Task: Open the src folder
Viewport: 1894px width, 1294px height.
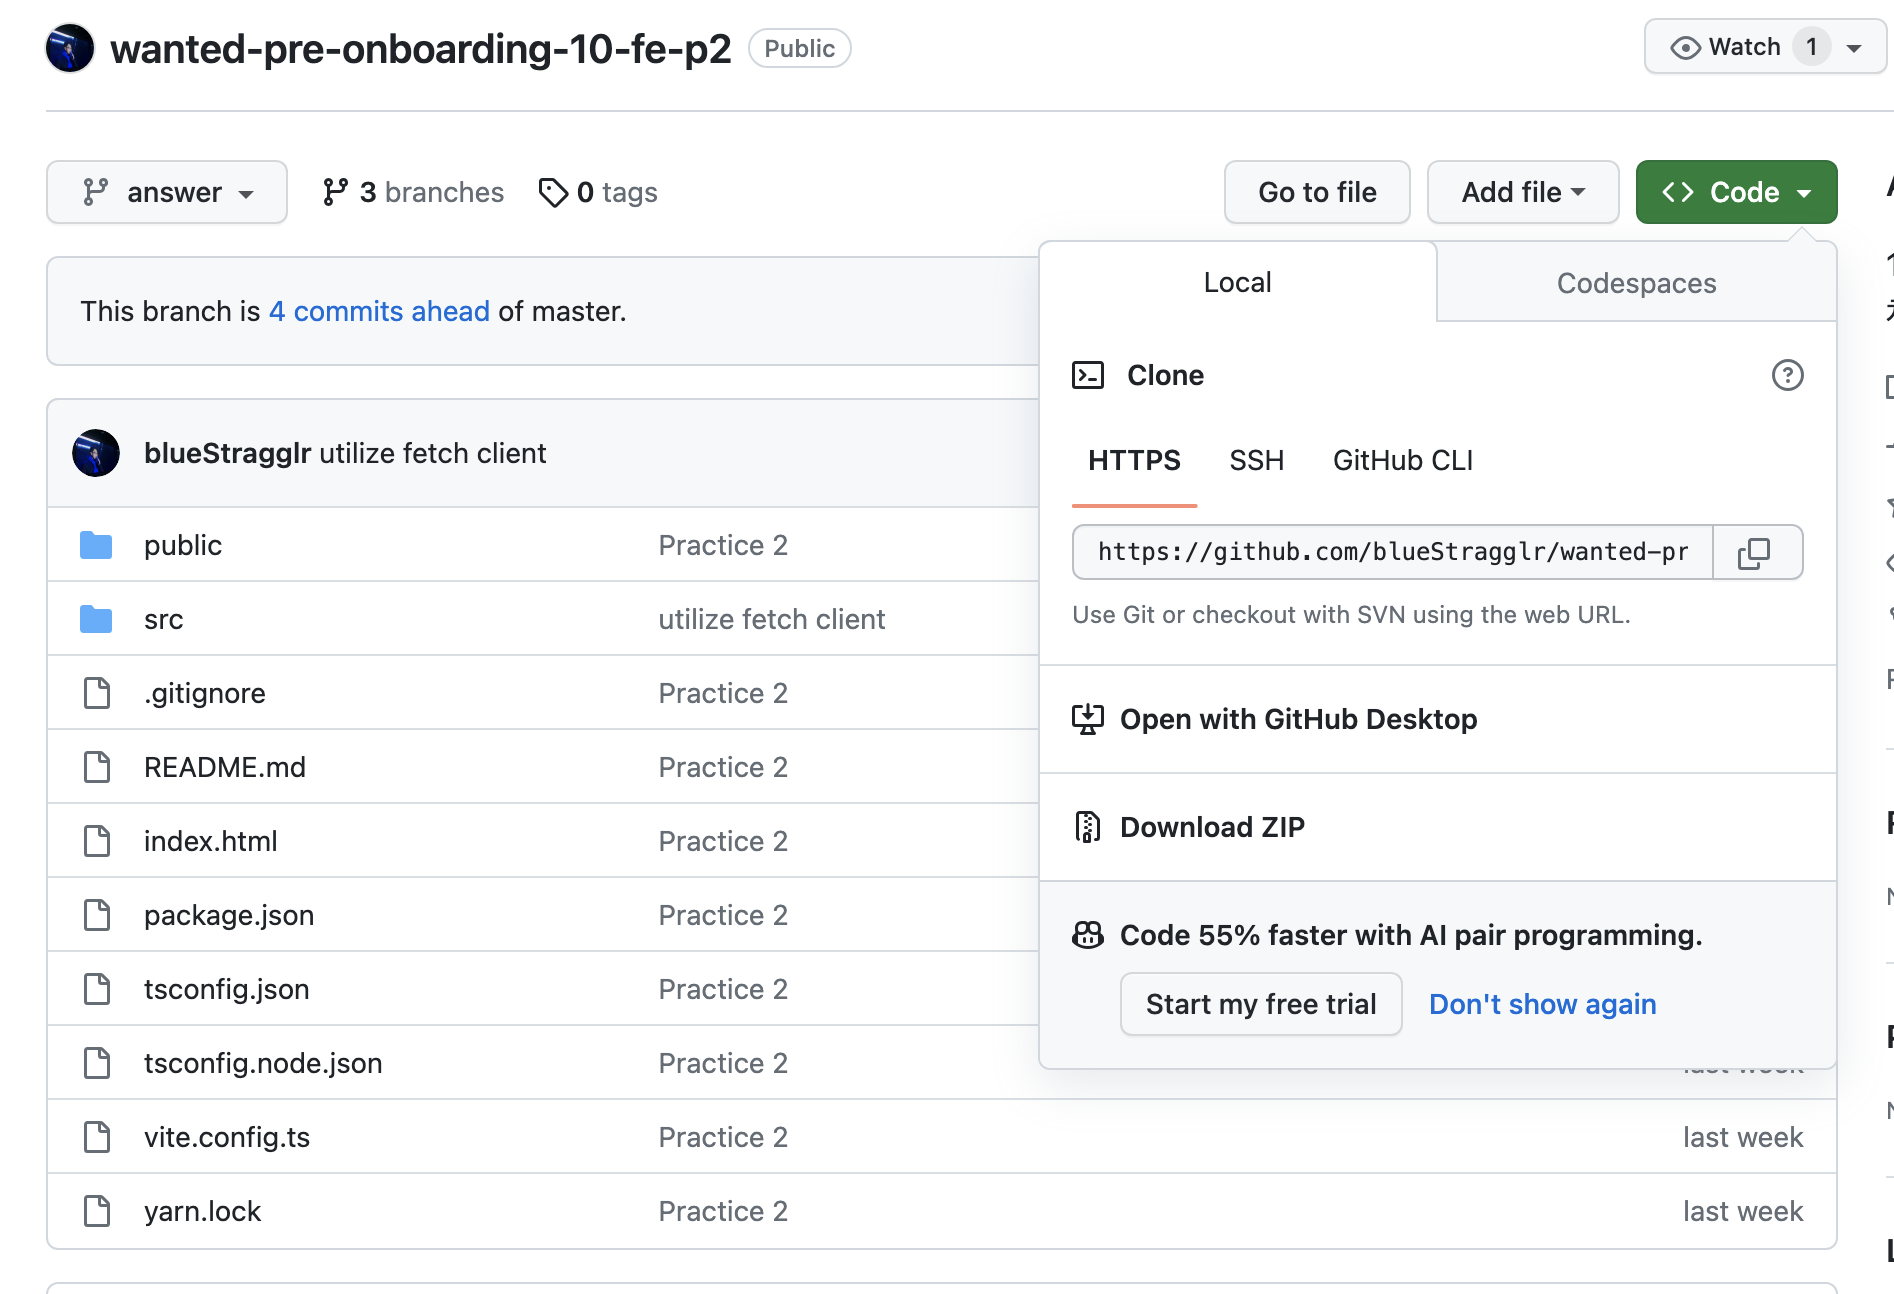Action: click(x=164, y=619)
